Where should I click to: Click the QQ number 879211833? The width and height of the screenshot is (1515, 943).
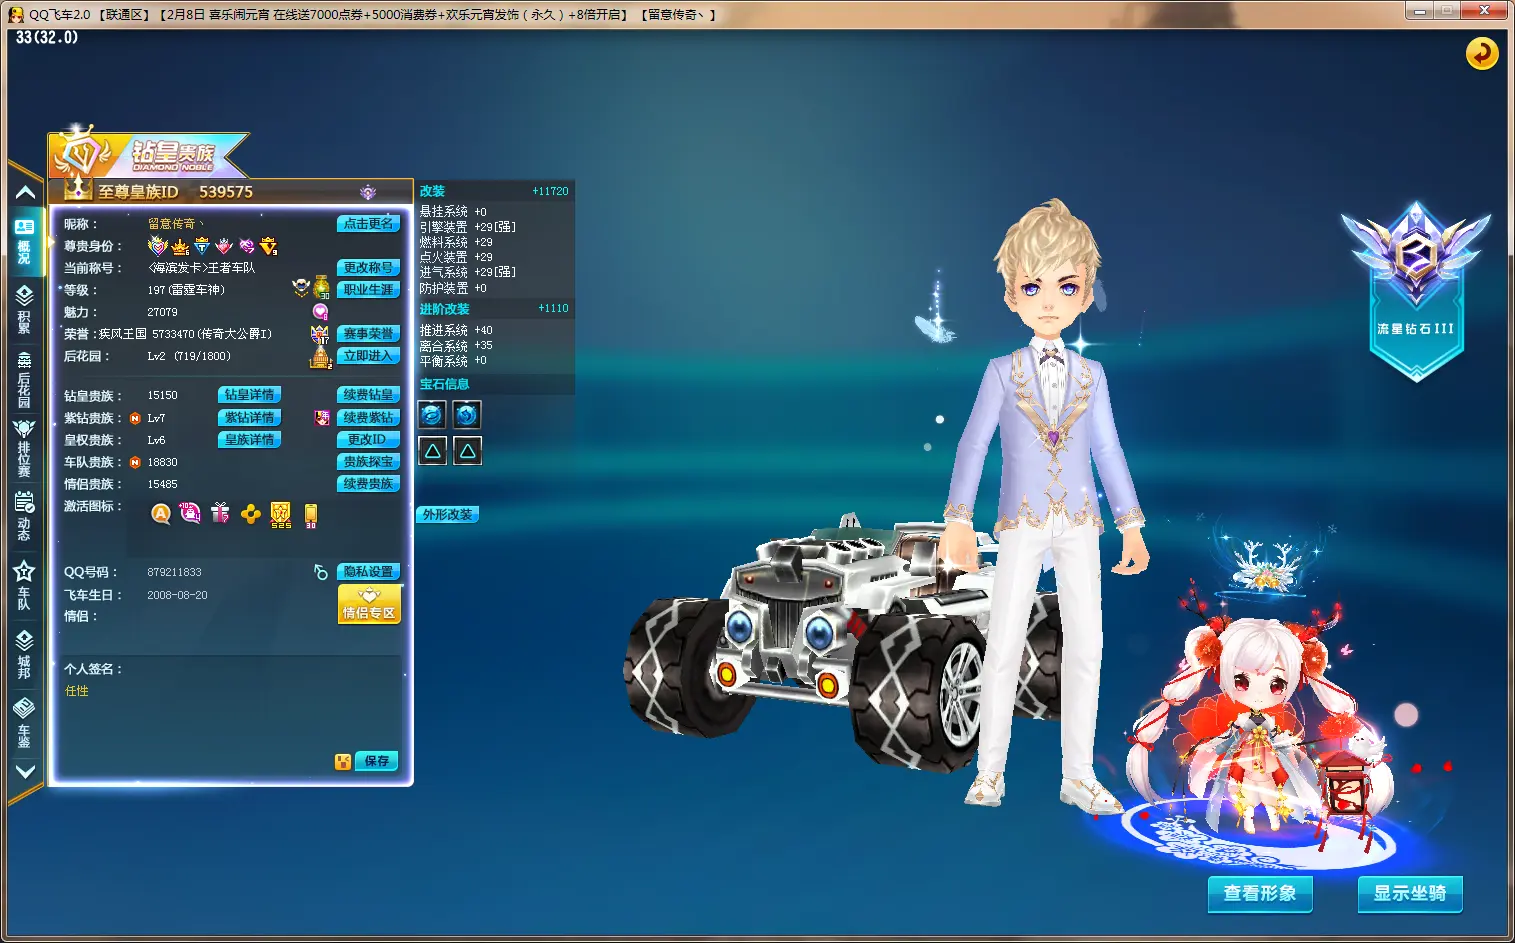pyautogui.click(x=174, y=572)
